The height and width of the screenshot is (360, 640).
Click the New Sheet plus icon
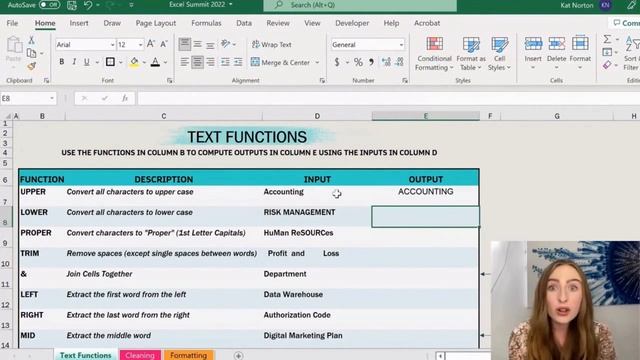[x=238, y=356]
